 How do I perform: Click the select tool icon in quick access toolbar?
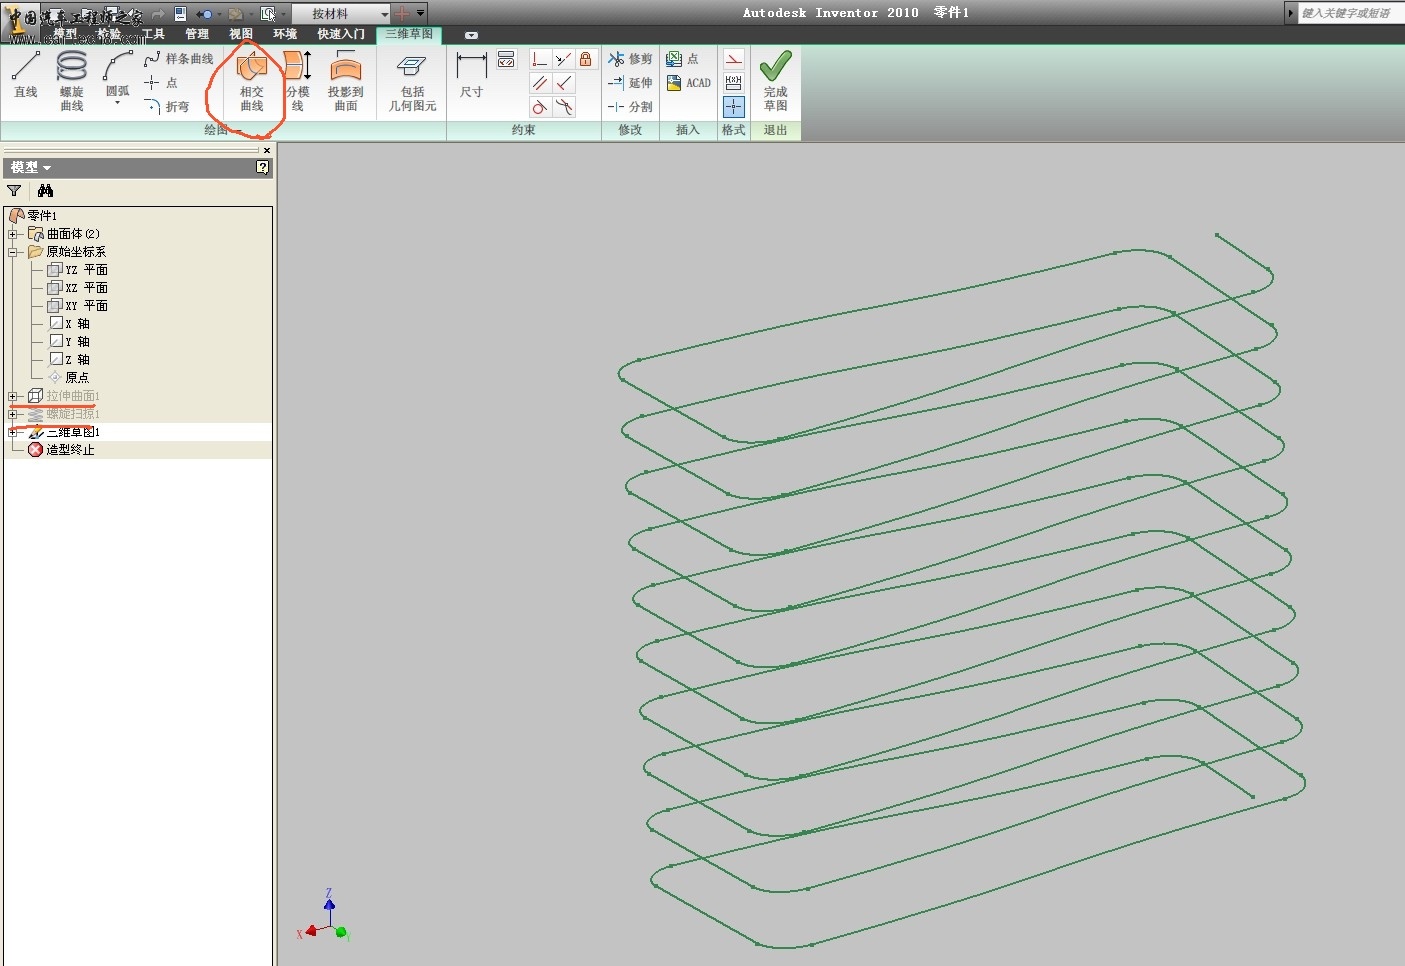point(268,14)
